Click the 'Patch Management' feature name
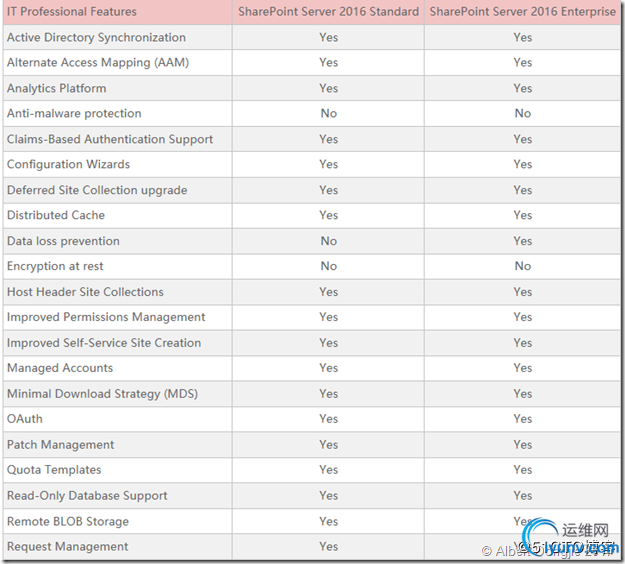Screen dimensions: 625x564 pyautogui.click(x=61, y=444)
